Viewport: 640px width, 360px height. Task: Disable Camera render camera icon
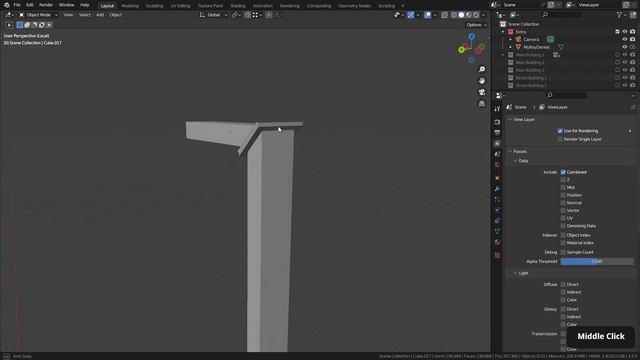pos(632,40)
